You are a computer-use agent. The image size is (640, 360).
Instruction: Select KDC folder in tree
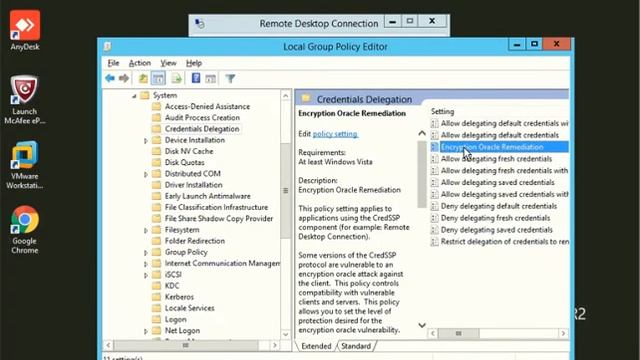(x=172, y=286)
